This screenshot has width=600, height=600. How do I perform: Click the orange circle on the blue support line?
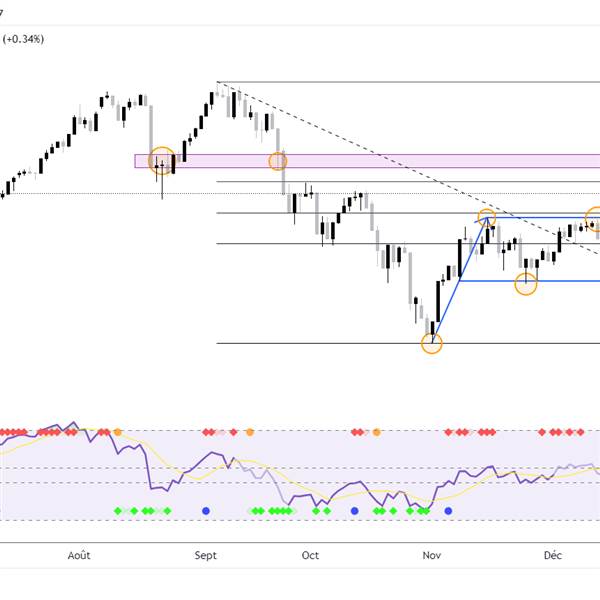pyautogui.click(x=526, y=284)
